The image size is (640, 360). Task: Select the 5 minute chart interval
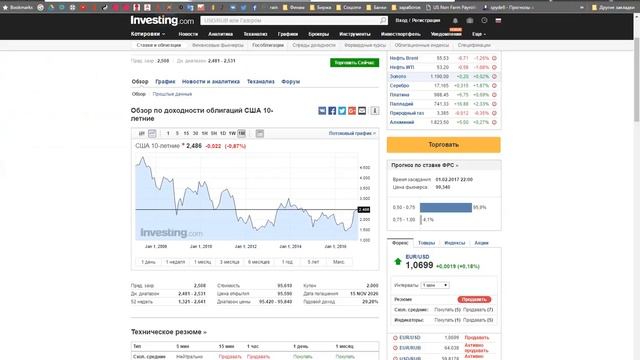click(x=177, y=133)
